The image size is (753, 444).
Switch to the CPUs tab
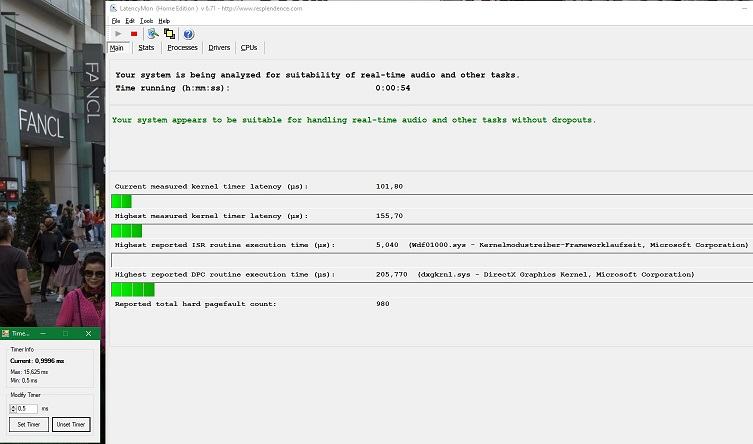(x=249, y=48)
